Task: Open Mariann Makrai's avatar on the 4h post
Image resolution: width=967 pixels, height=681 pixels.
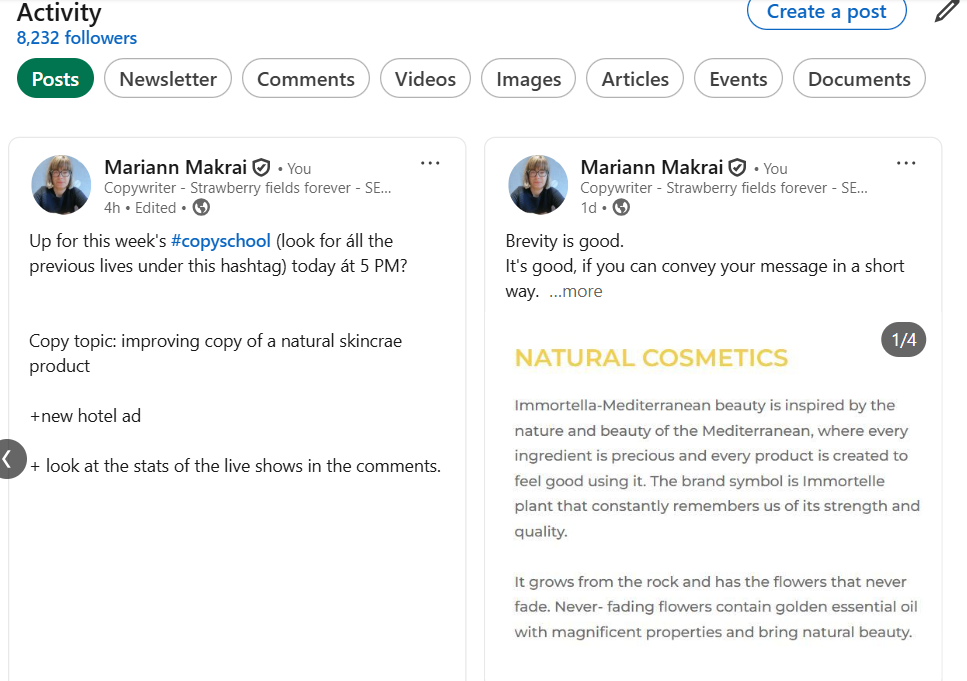Action: (61, 184)
